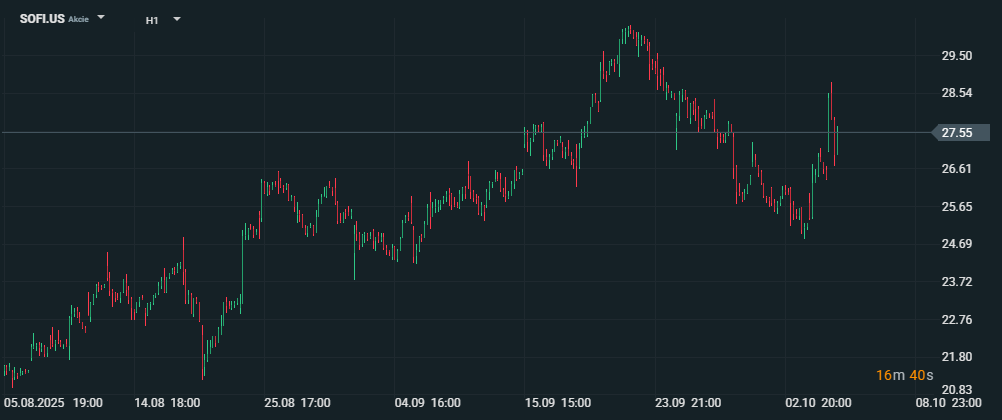Click the candle countdown timer 16m 40s

click(905, 374)
